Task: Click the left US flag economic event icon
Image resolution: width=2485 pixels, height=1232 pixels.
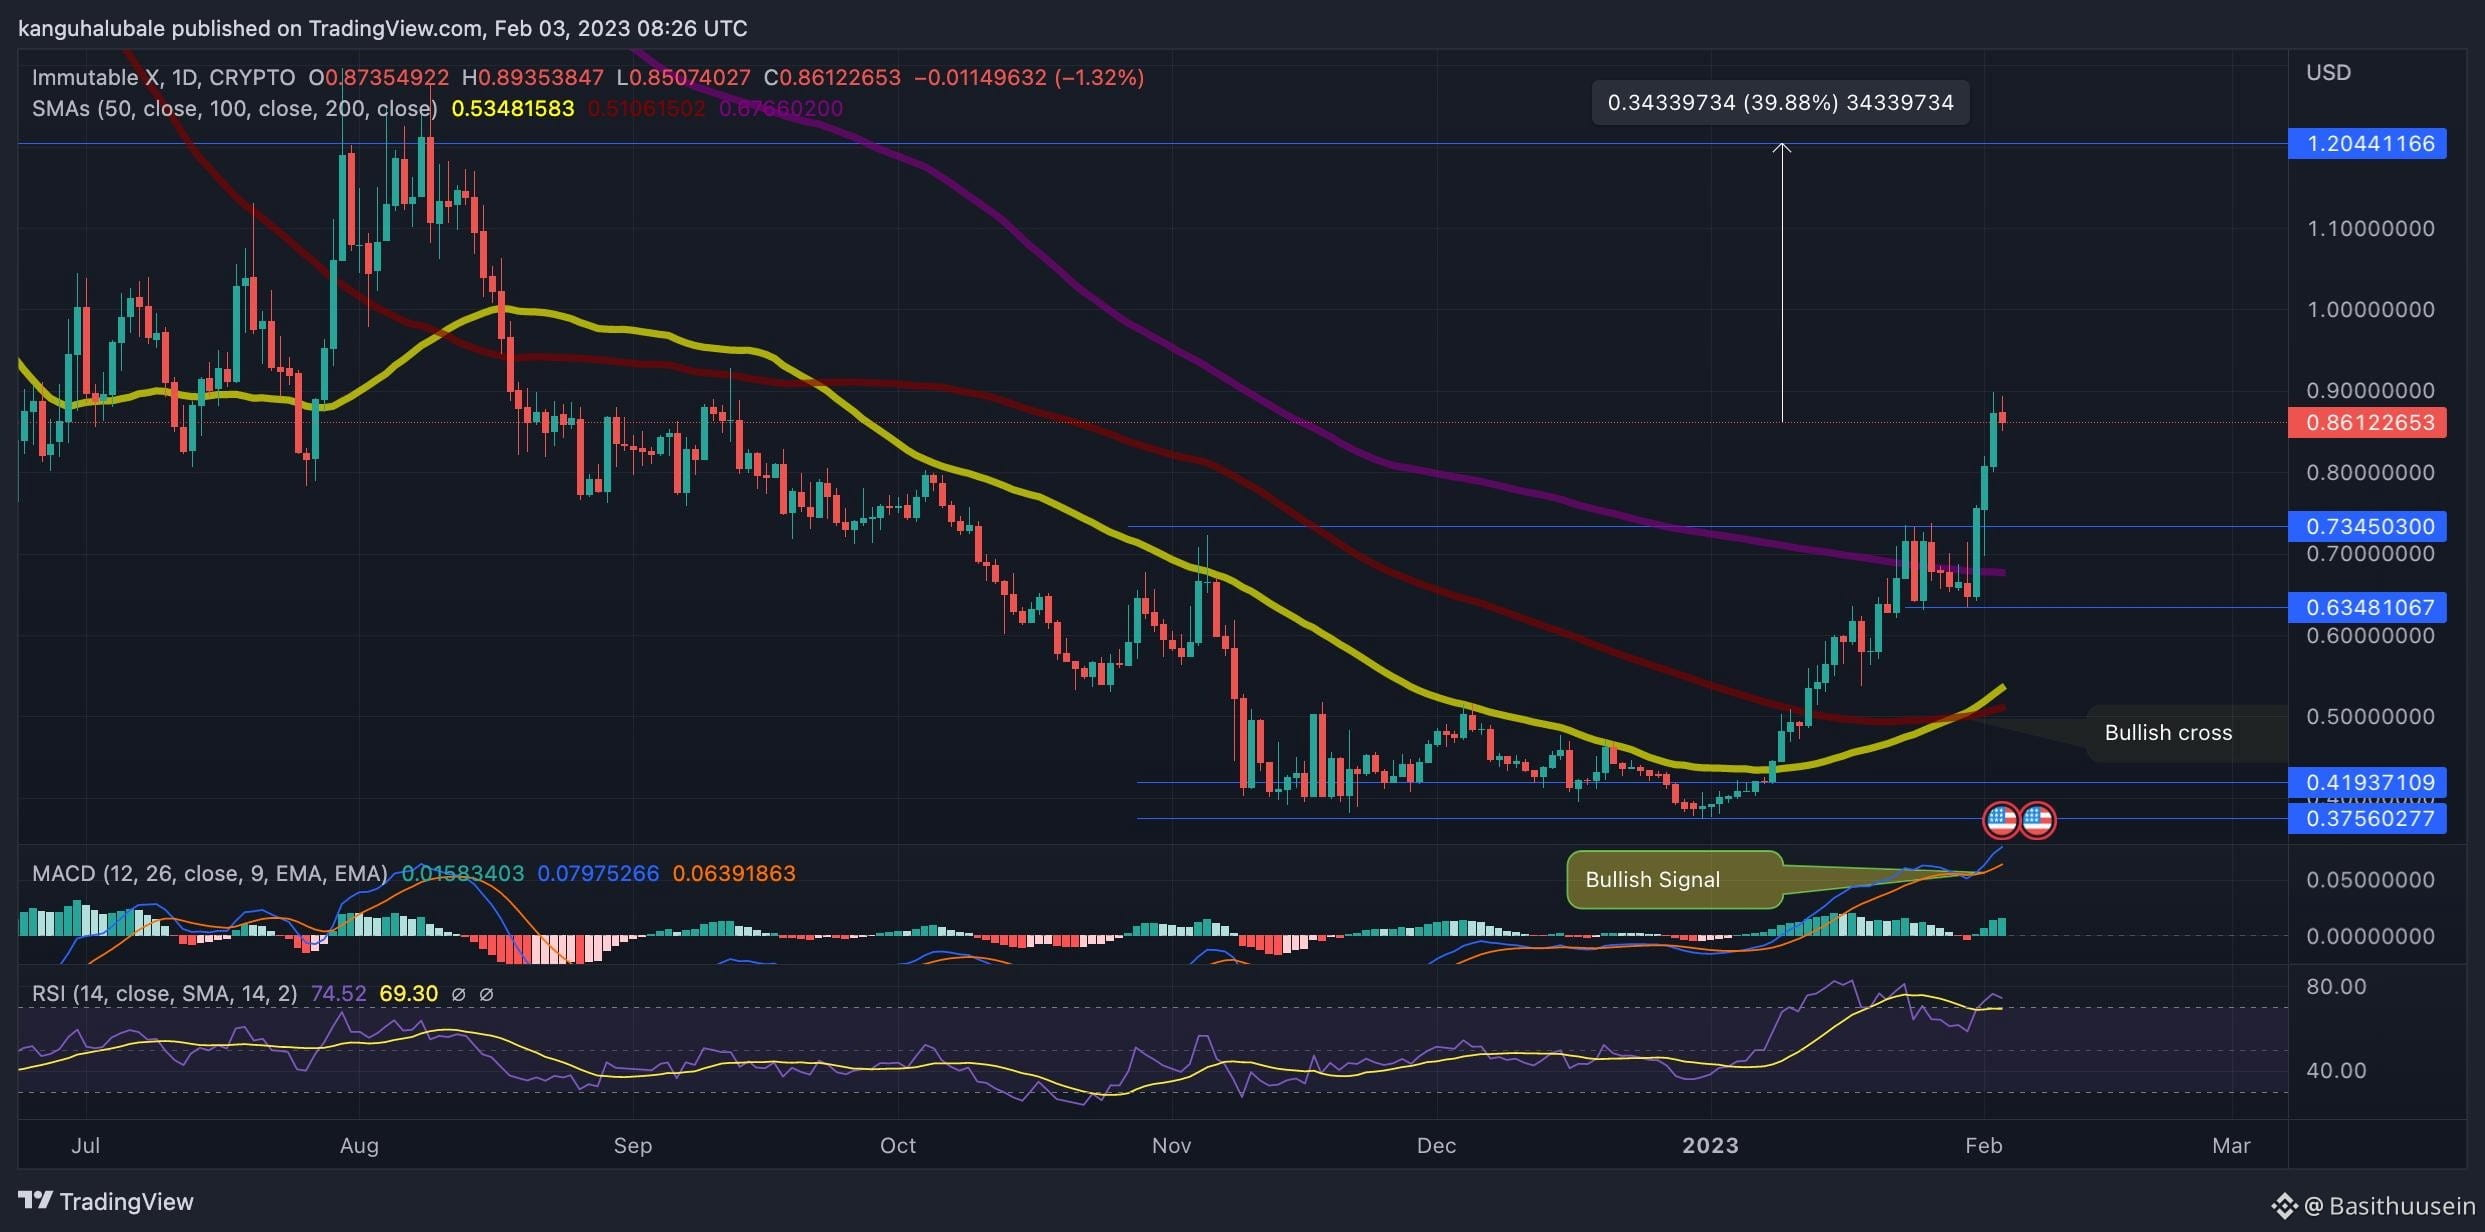Action: (x=2001, y=821)
